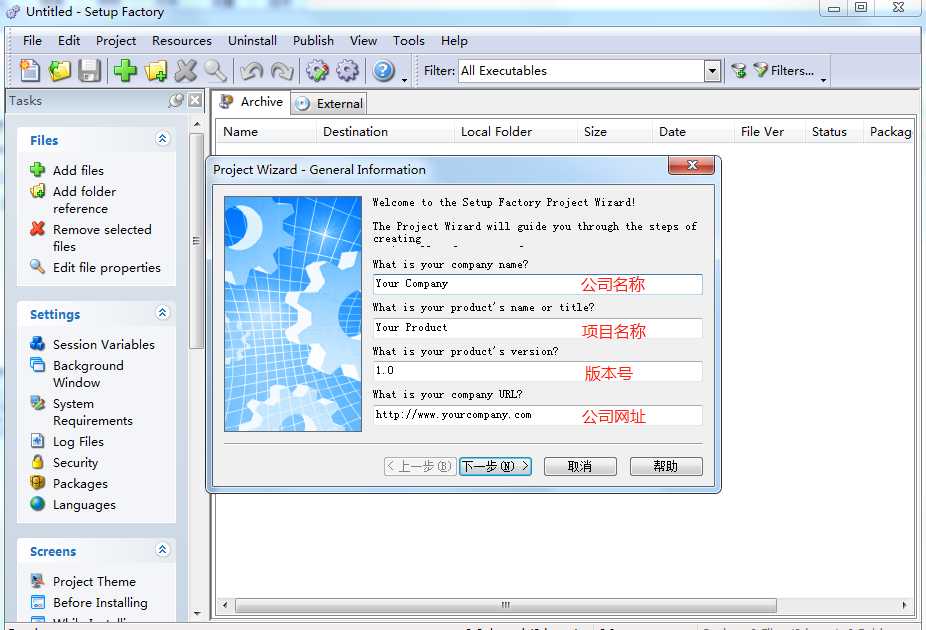926x630 pixels.
Task: Collapse the Screens task group
Action: [x=162, y=550]
